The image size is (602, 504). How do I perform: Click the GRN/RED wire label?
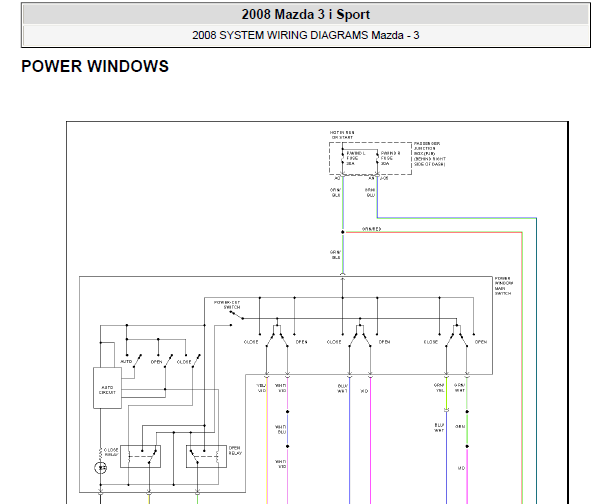click(371, 229)
